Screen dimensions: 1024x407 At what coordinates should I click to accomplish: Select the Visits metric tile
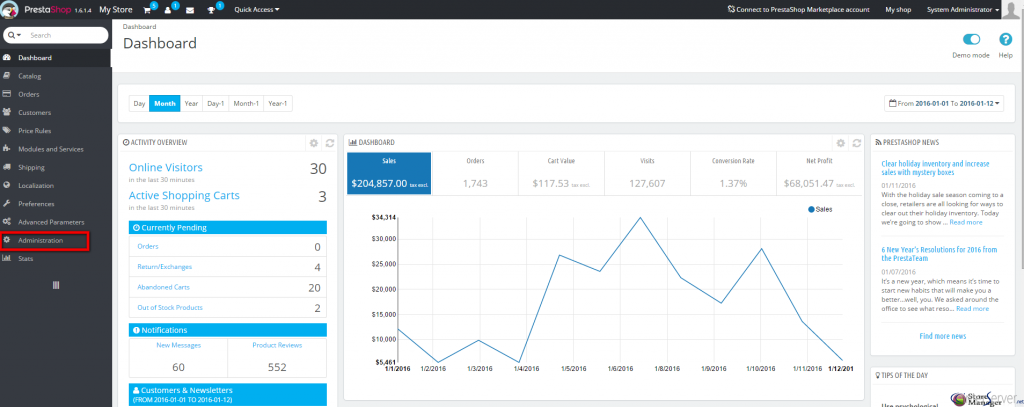tap(648, 173)
